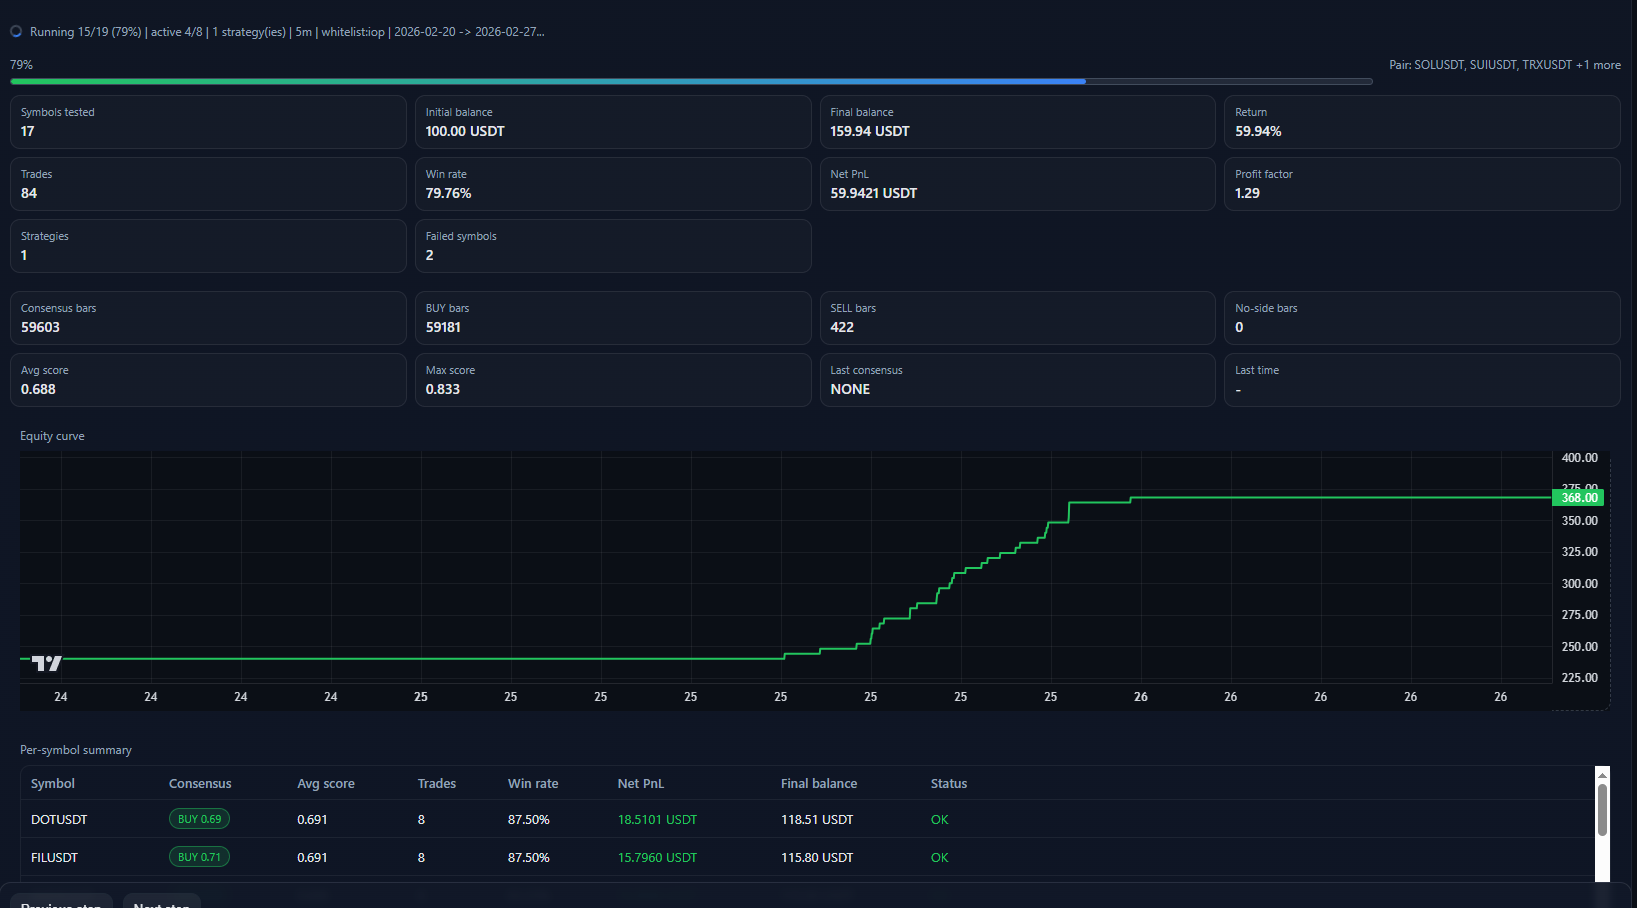Click the 'Previous step' button
Viewport: 1637px width, 908px height.
(x=61, y=903)
